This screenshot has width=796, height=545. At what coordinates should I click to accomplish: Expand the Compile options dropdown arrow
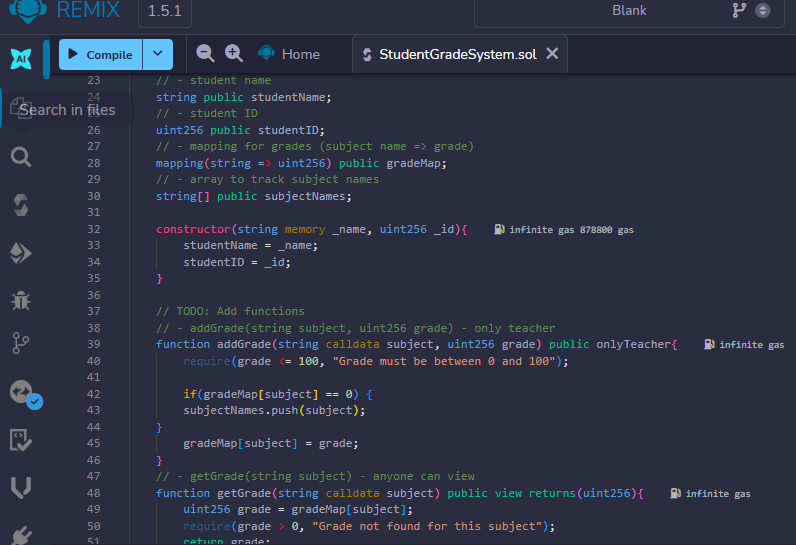pos(158,54)
